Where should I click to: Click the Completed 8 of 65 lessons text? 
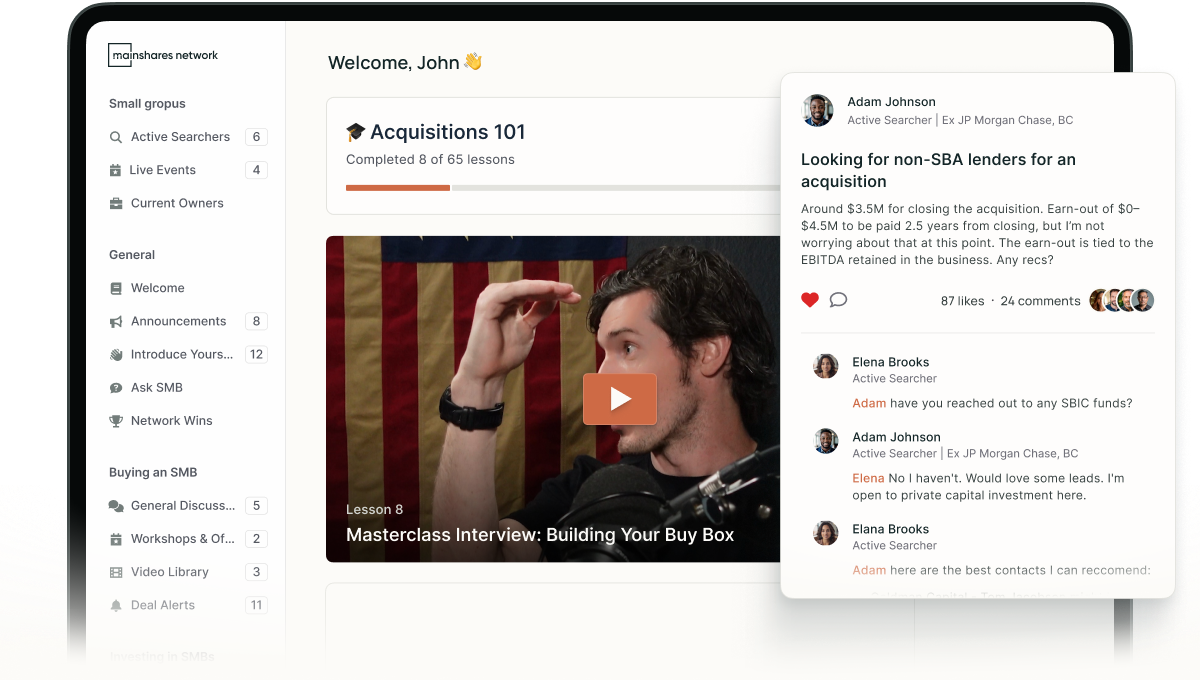pyautogui.click(x=430, y=160)
